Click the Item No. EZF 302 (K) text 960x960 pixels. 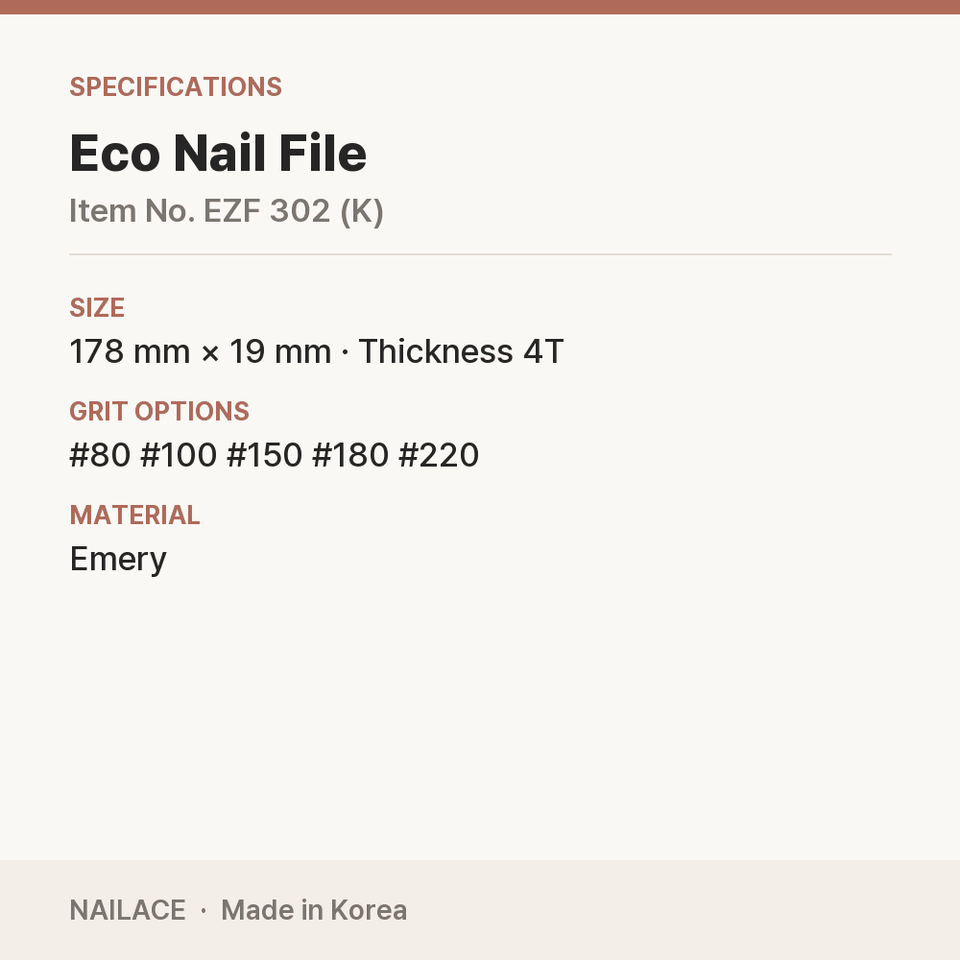(x=227, y=211)
